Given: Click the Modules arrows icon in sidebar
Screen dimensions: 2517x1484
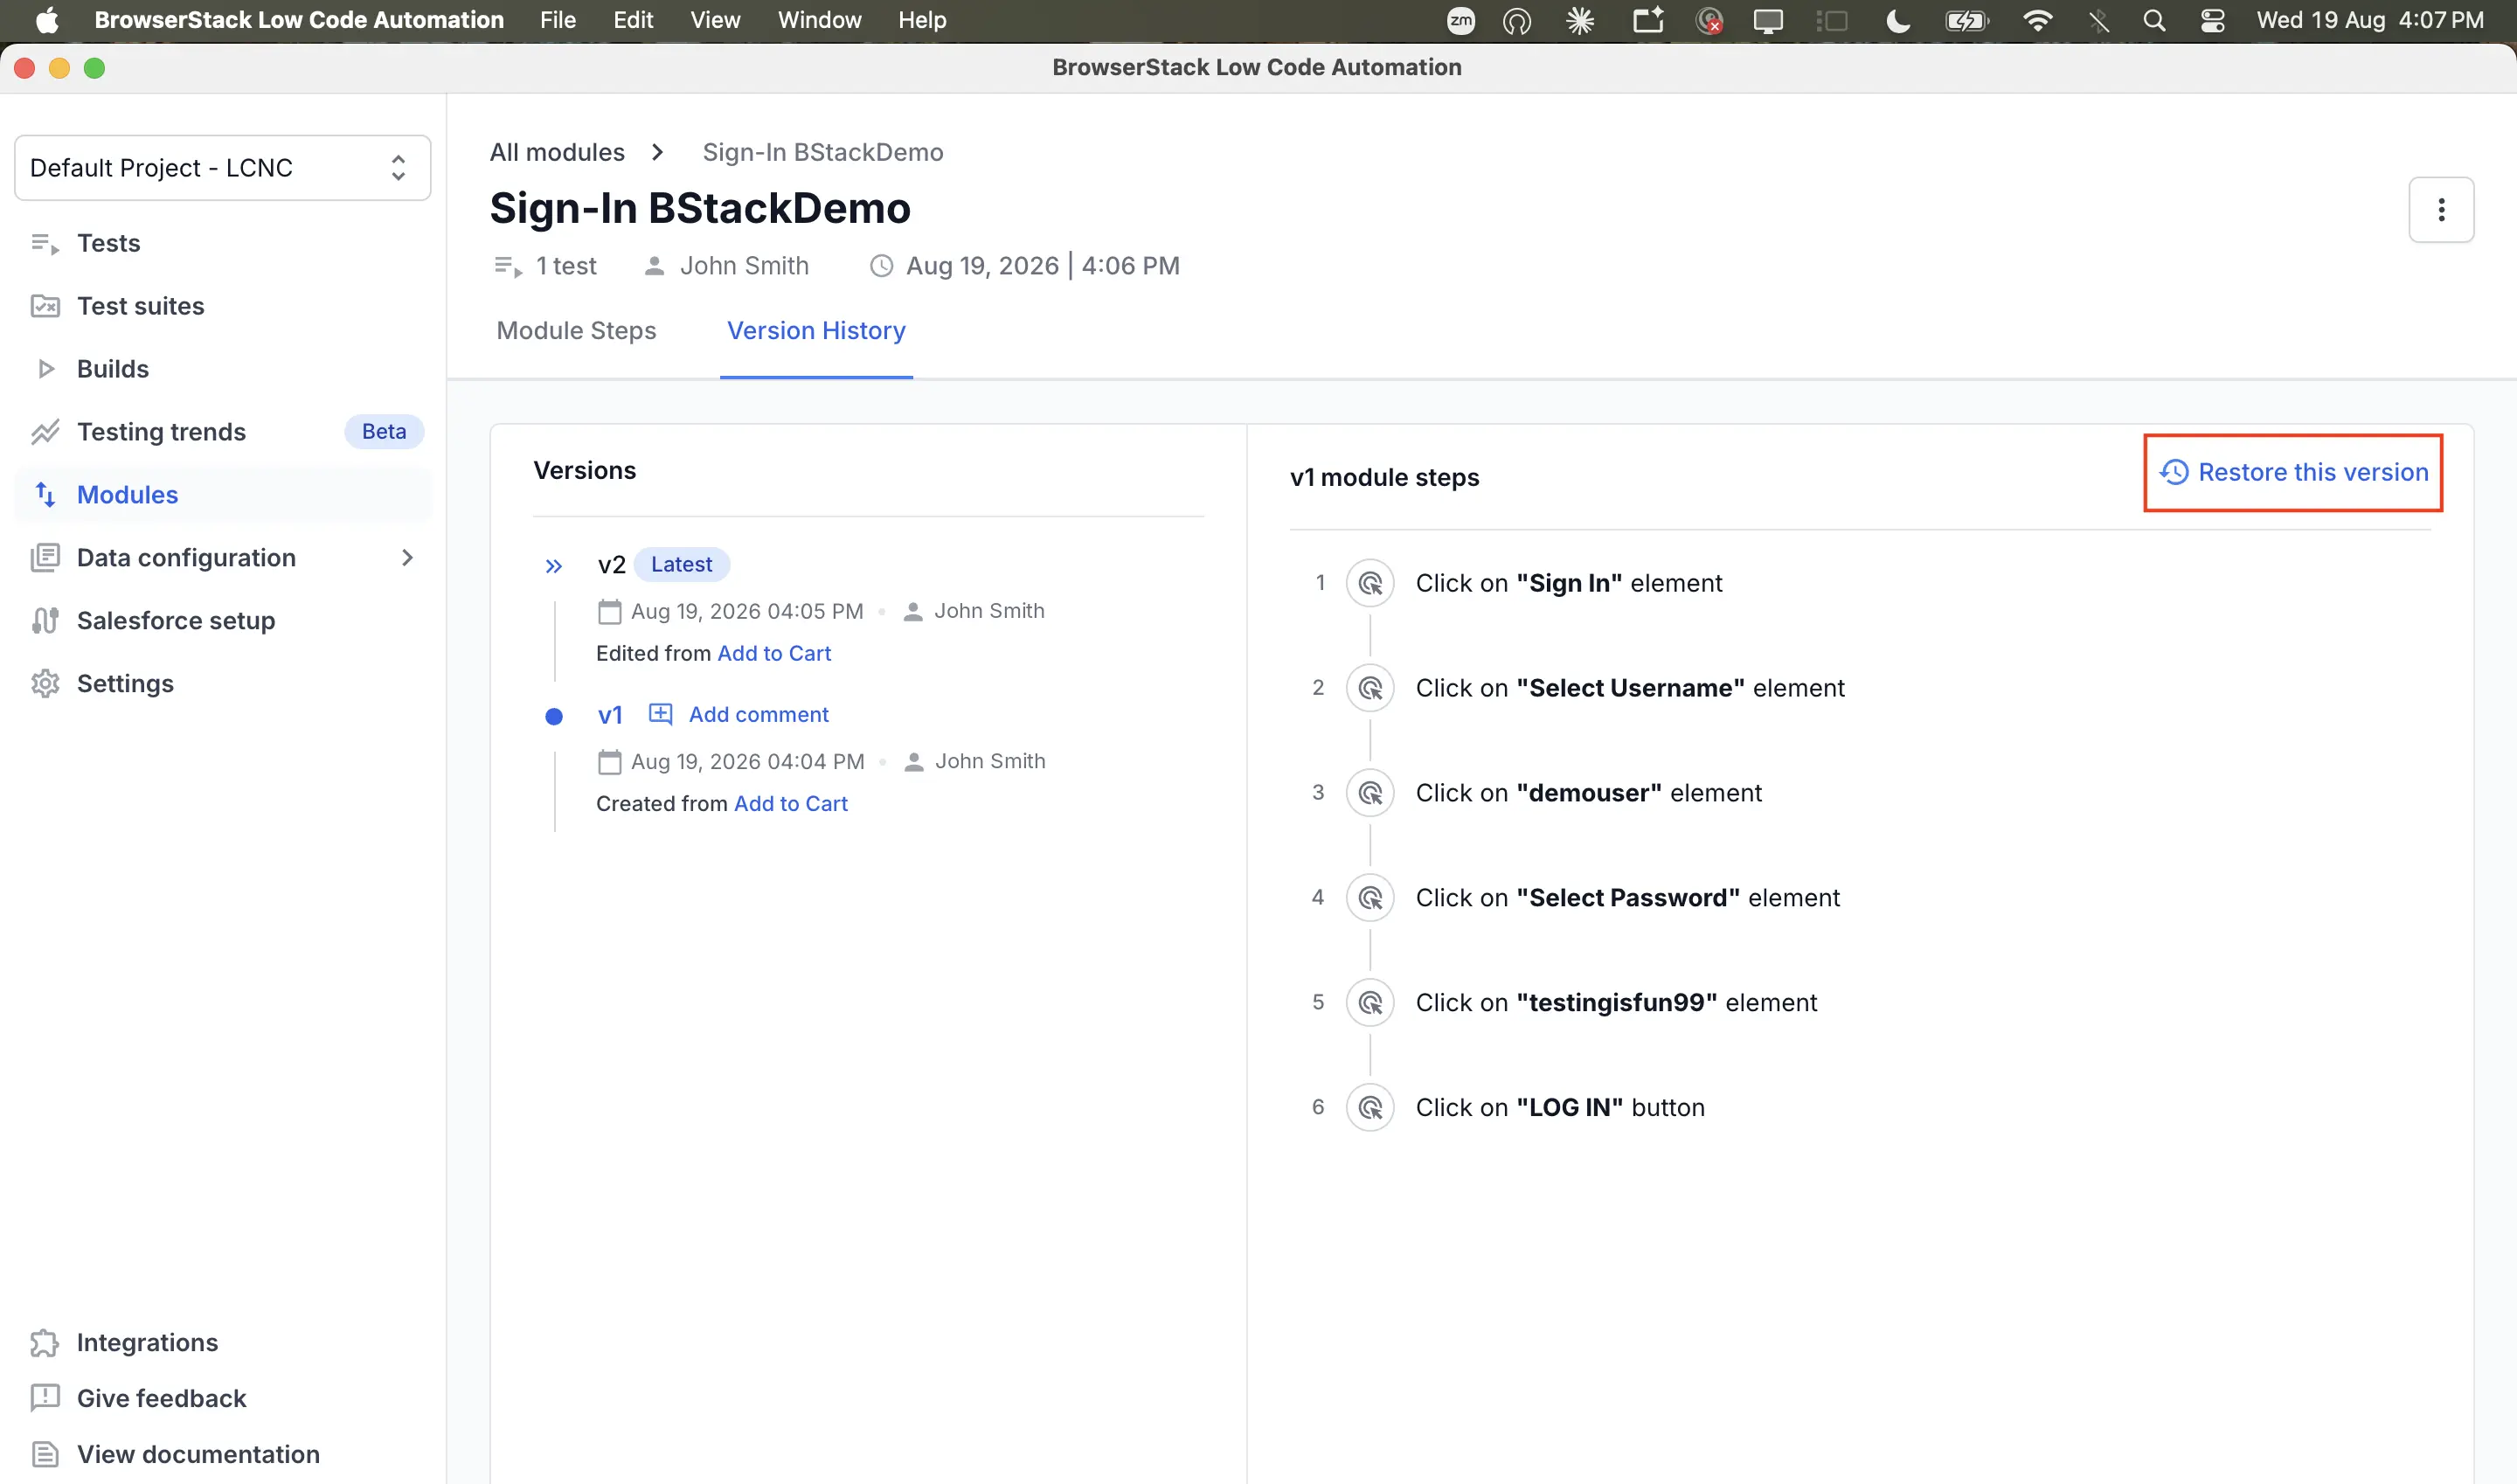Looking at the screenshot, I should point(45,495).
